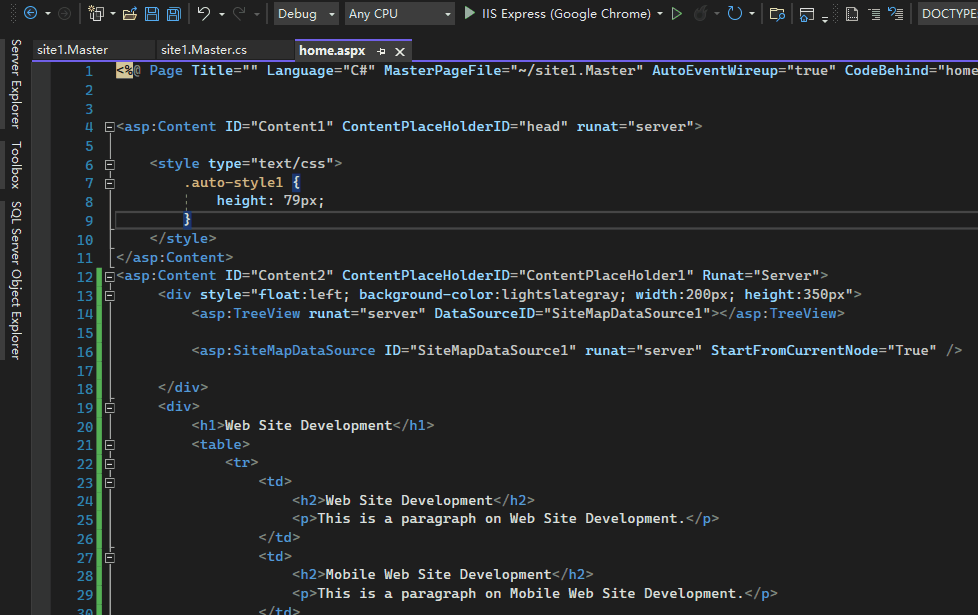Start debugging with IIS Express Google Chrome
The height and width of the screenshot is (615, 978).
pos(470,13)
